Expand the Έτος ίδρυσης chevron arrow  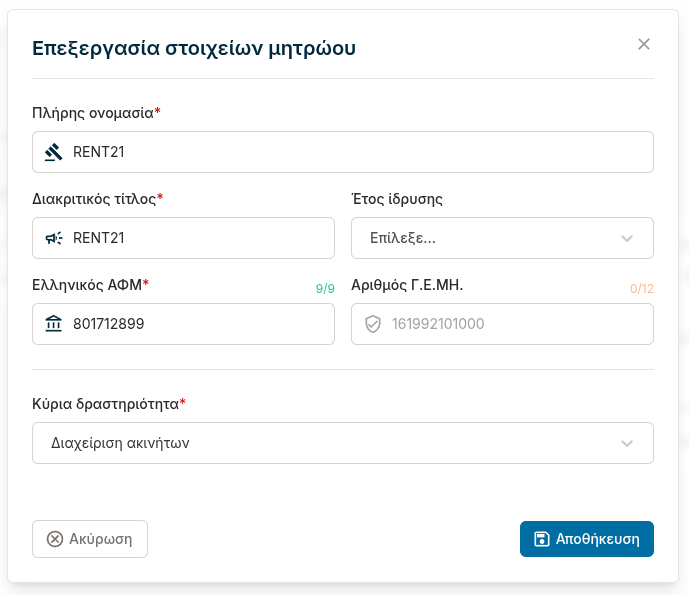point(627,239)
